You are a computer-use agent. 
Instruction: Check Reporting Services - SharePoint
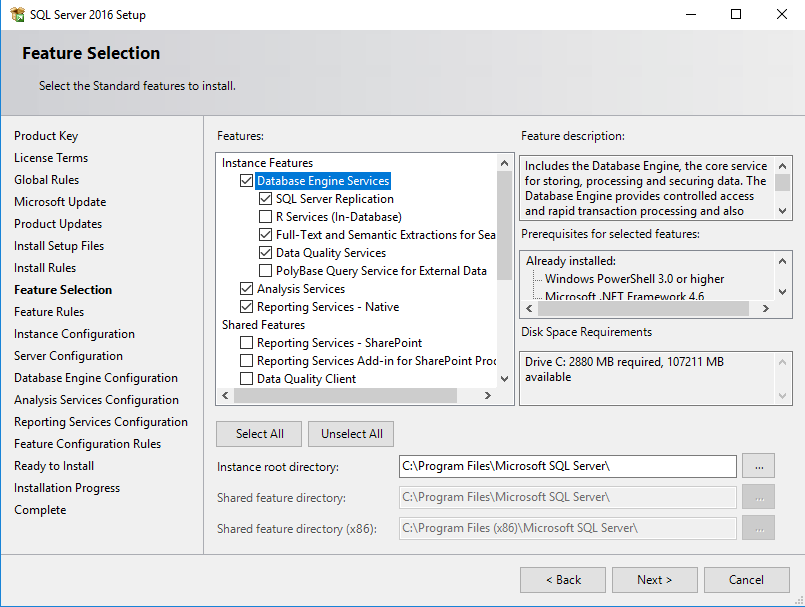[x=246, y=343]
